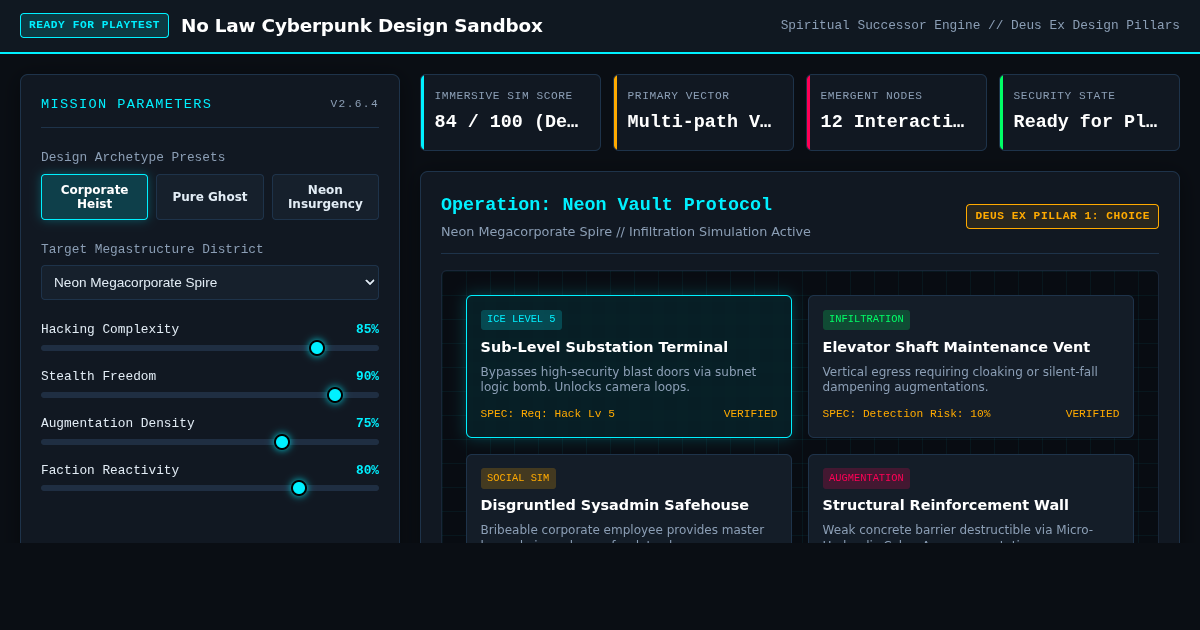
Task: Open the Security State stat card
Action: click(1090, 112)
